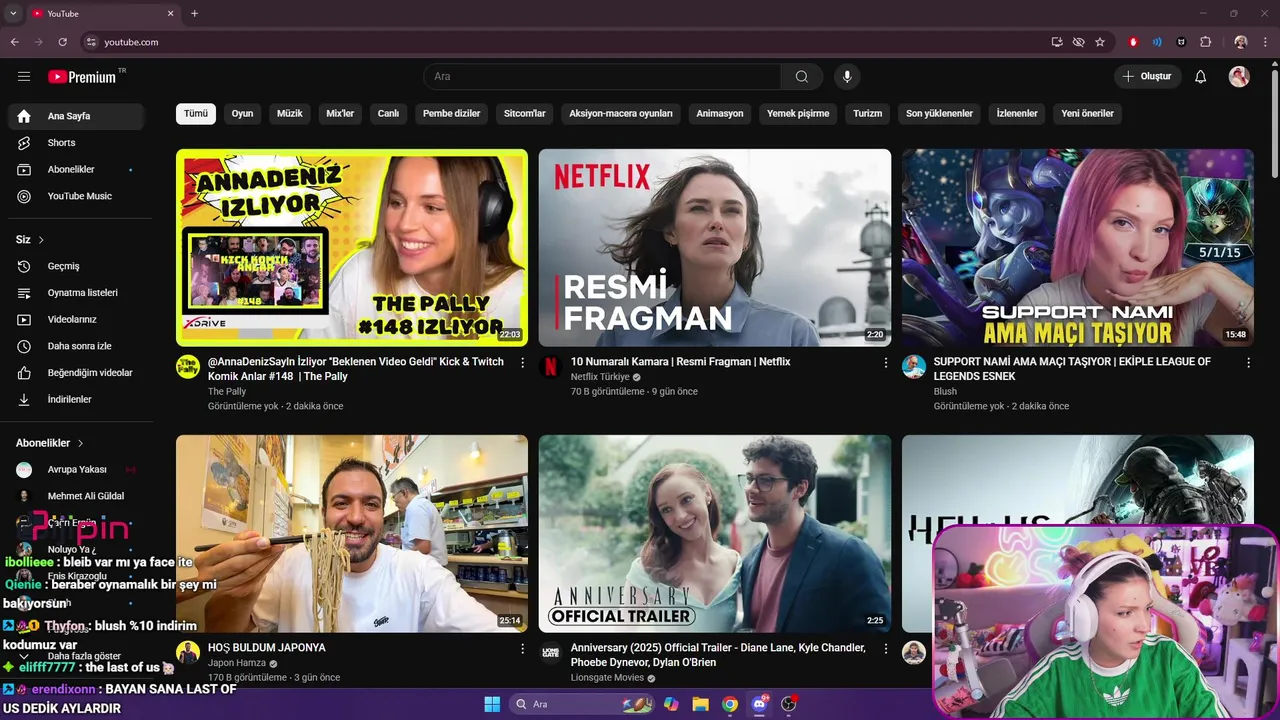Open Netflix Resmi Fragman thumbnail
Viewport: 1280px width, 720px height.
pos(715,248)
